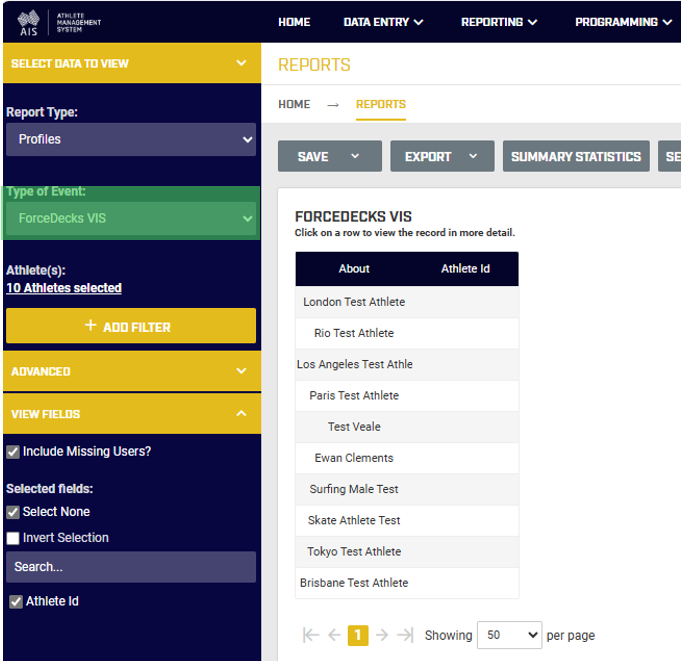Go to previous page arrow
Screen dimensions: 685x661
click(x=334, y=635)
